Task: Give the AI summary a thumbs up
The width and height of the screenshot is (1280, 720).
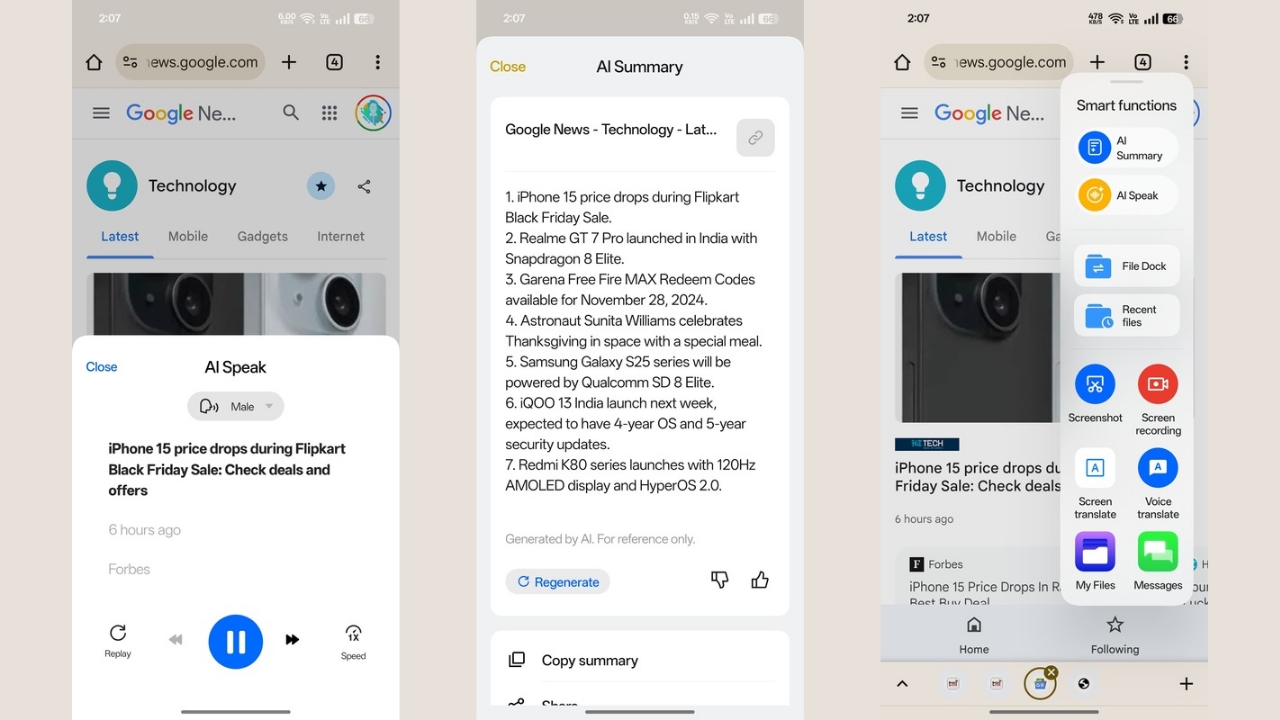Action: point(760,580)
